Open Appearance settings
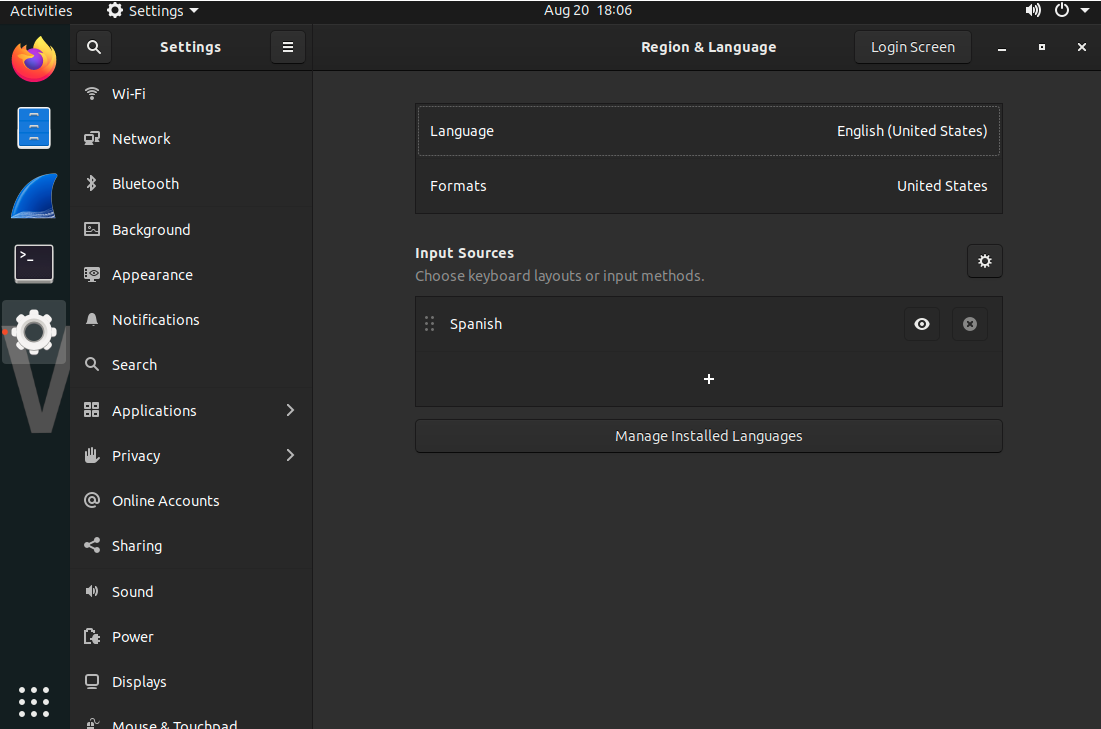This screenshot has height=729, width=1101. 191,275
